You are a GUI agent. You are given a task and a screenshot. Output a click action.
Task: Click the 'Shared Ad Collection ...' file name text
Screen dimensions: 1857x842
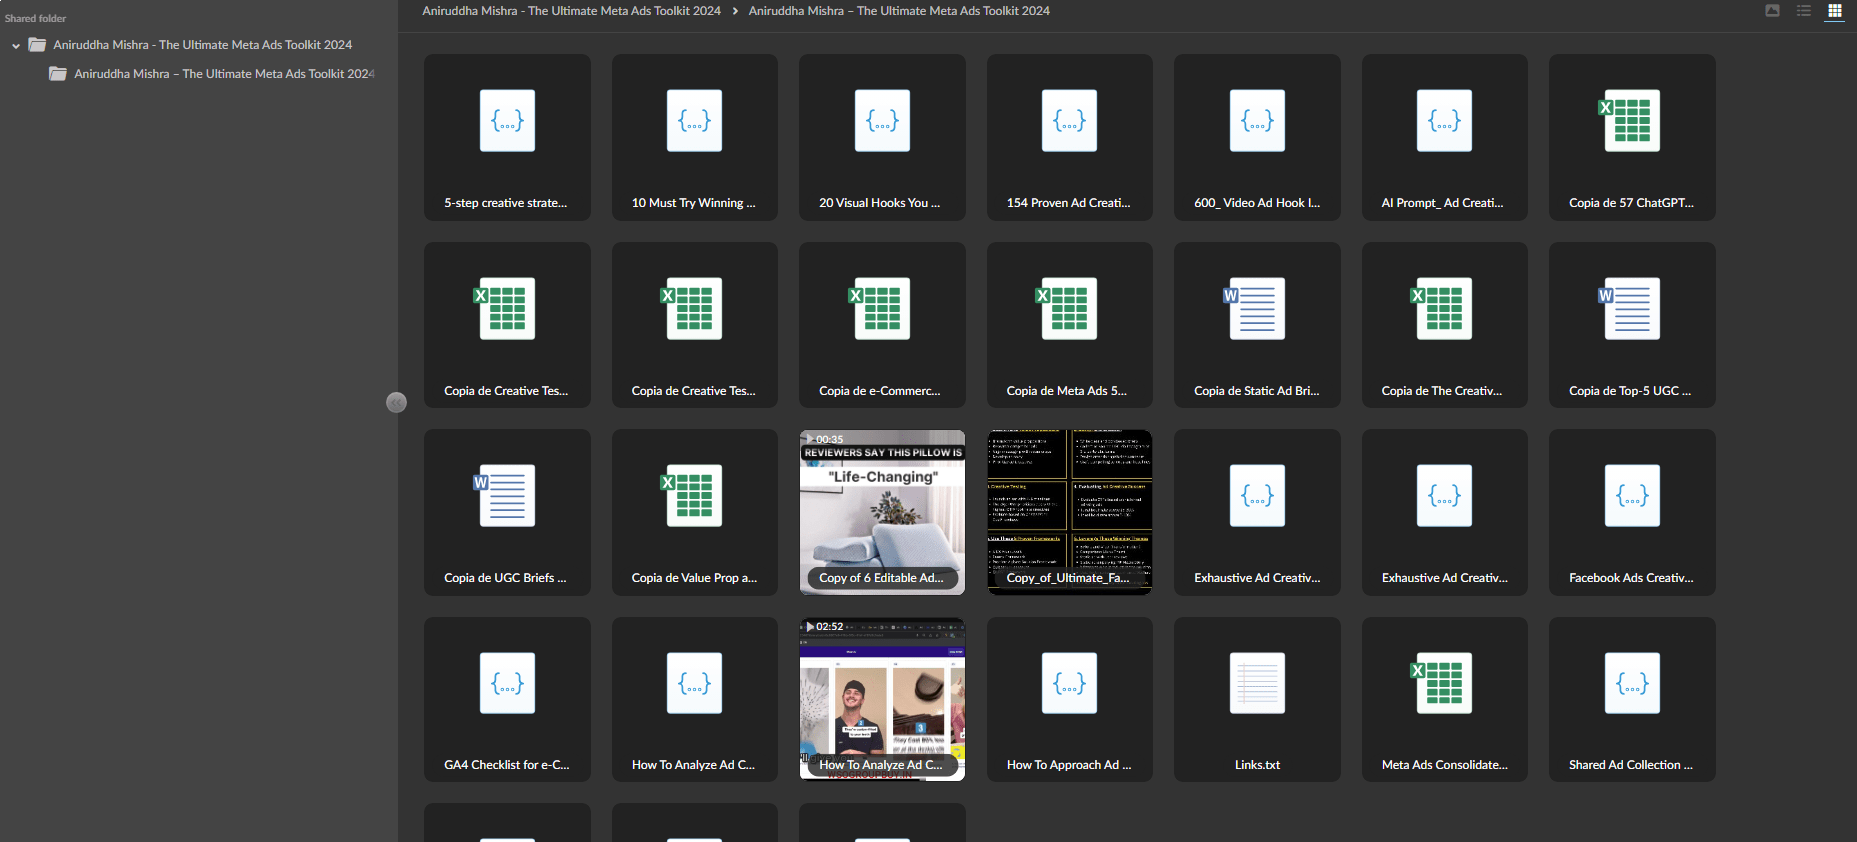(1631, 765)
